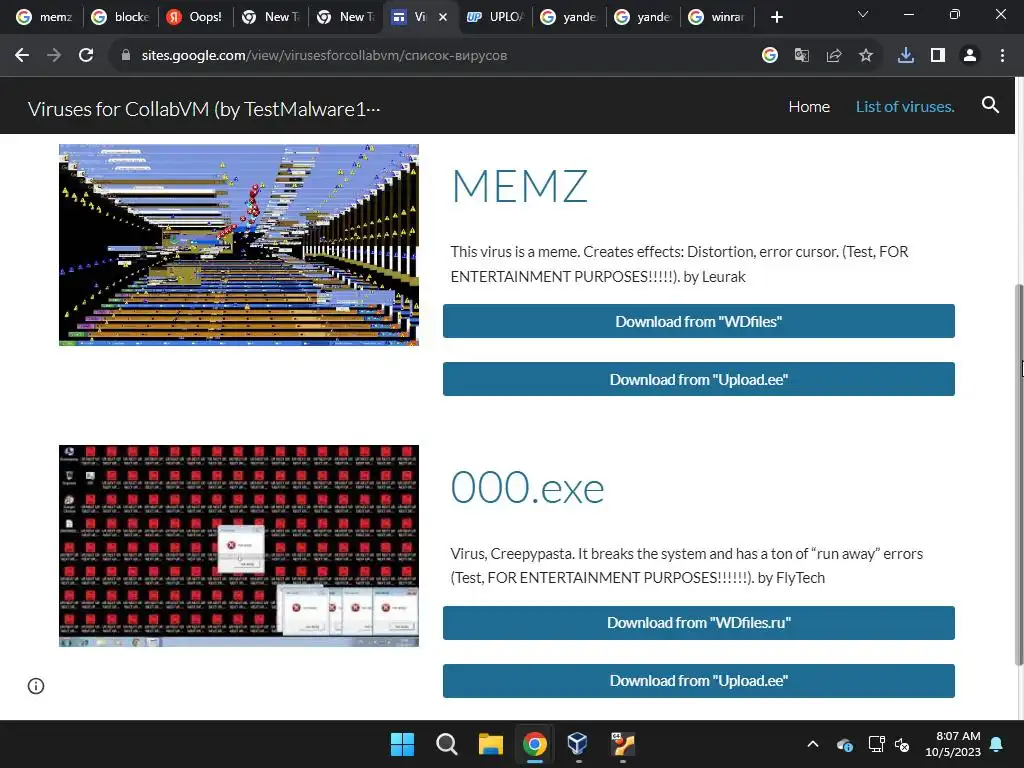Click the '000.exe' heading
This screenshot has height=768, width=1024.
tap(527, 488)
